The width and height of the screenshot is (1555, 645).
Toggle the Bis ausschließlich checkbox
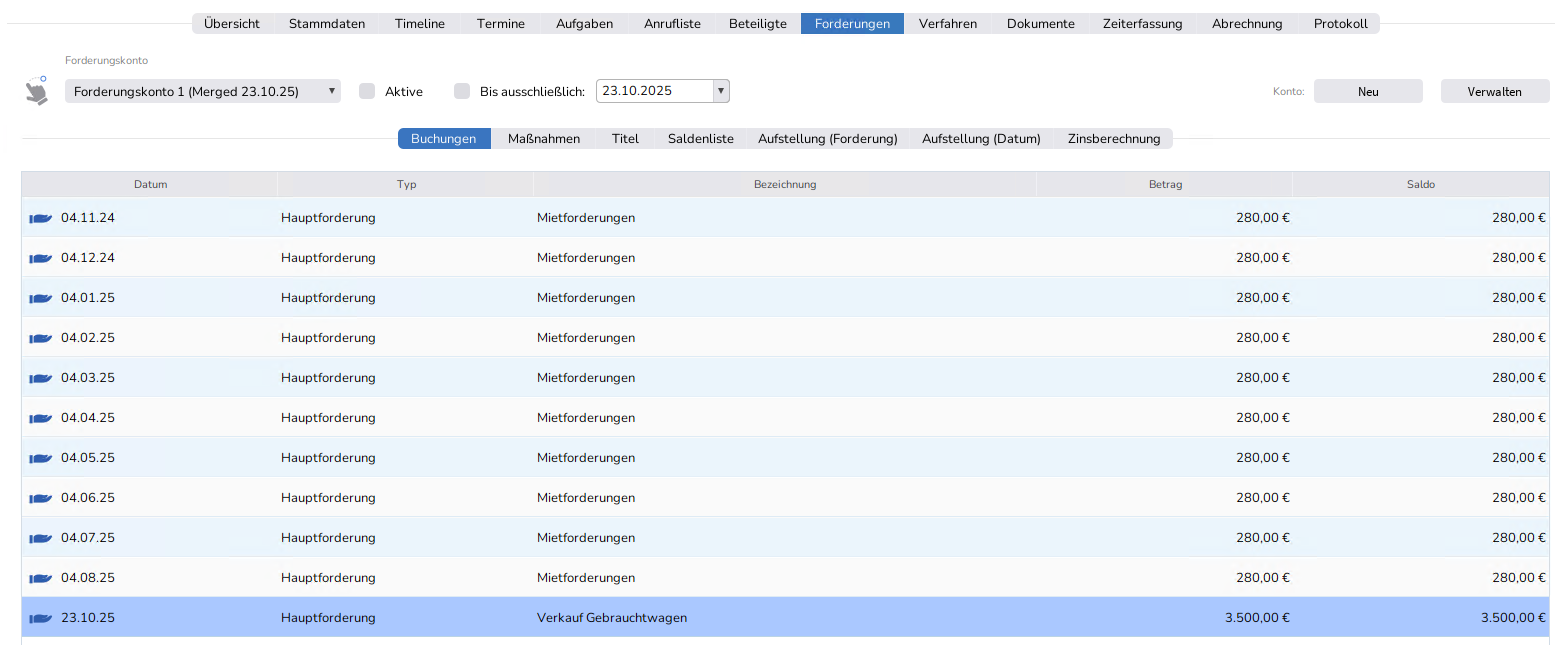(x=462, y=91)
